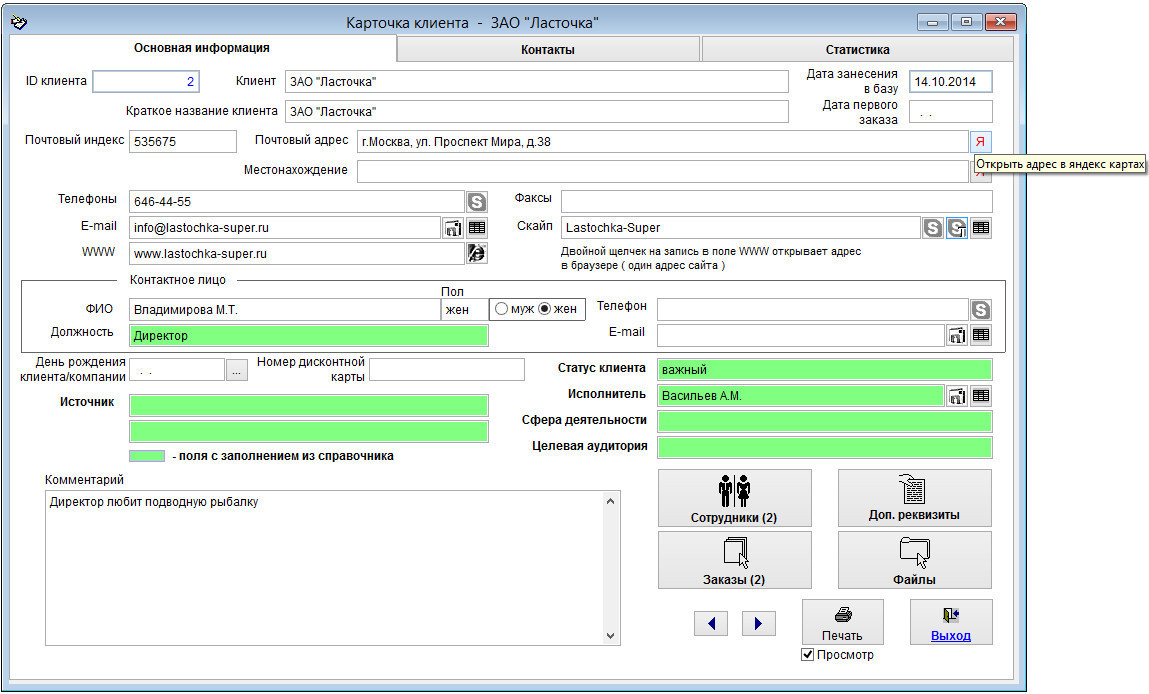Switch to the Статистика tab
Screen dimensions: 1149x694
click(x=857, y=49)
